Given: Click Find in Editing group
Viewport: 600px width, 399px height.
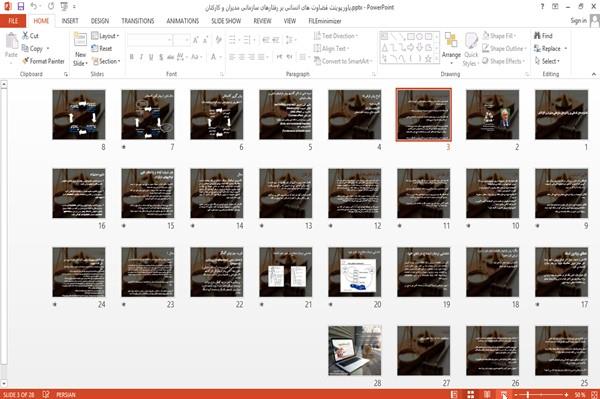Looking at the screenshot, I should click(543, 36).
